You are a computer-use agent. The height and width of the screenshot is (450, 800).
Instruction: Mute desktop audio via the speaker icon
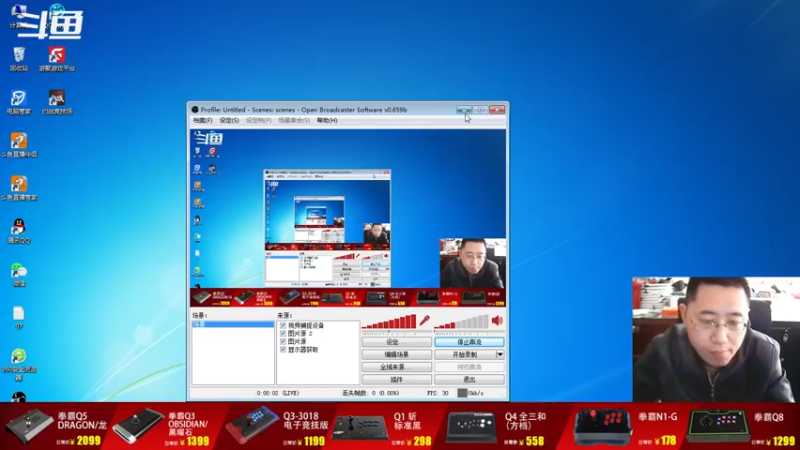click(497, 320)
